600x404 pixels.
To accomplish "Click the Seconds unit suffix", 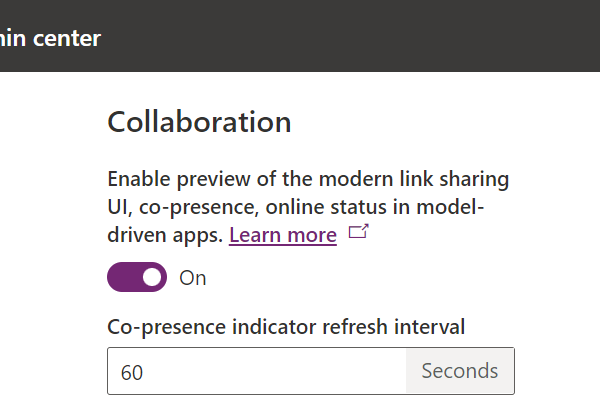I will [459, 372].
